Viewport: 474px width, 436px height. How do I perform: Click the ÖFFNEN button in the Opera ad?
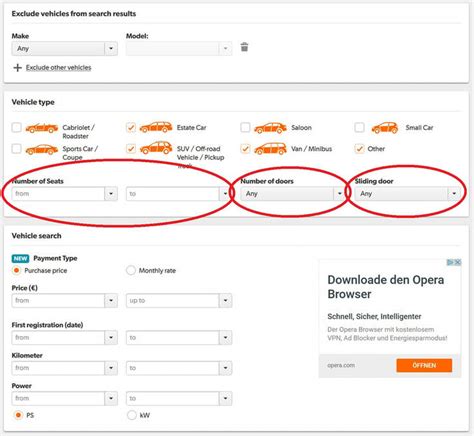[x=424, y=365]
